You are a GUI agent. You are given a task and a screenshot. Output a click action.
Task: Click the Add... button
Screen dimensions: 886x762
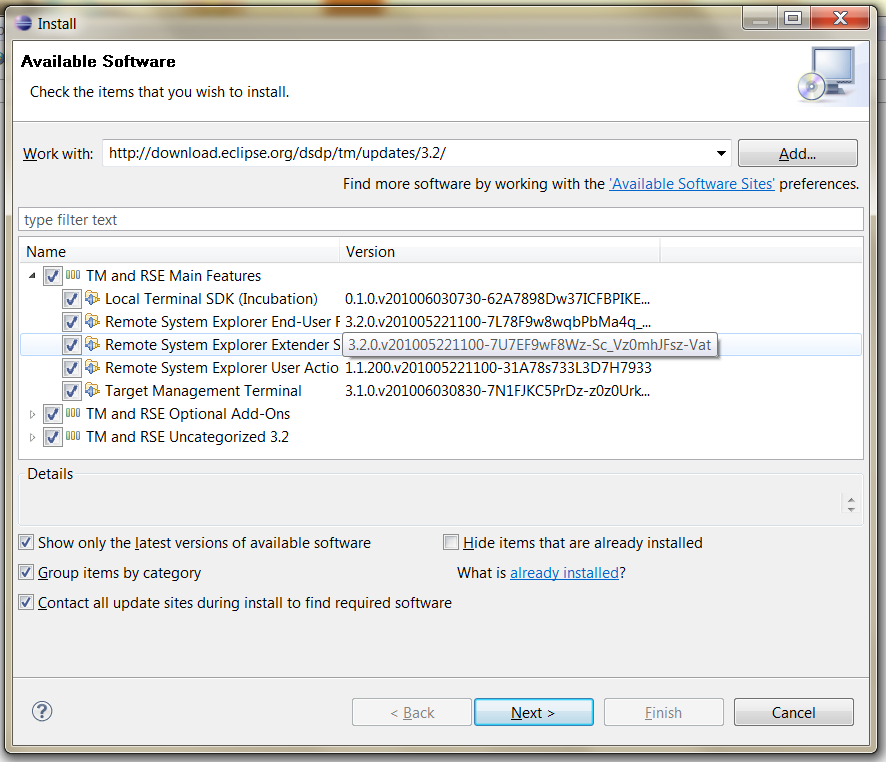[797, 153]
